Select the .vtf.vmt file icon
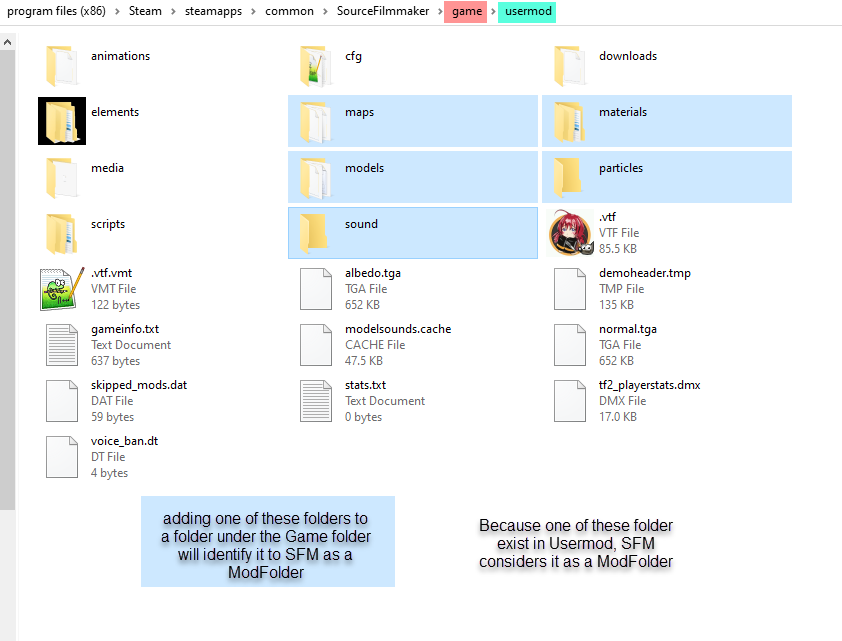Screen dimensions: 842x641 (x=62, y=289)
